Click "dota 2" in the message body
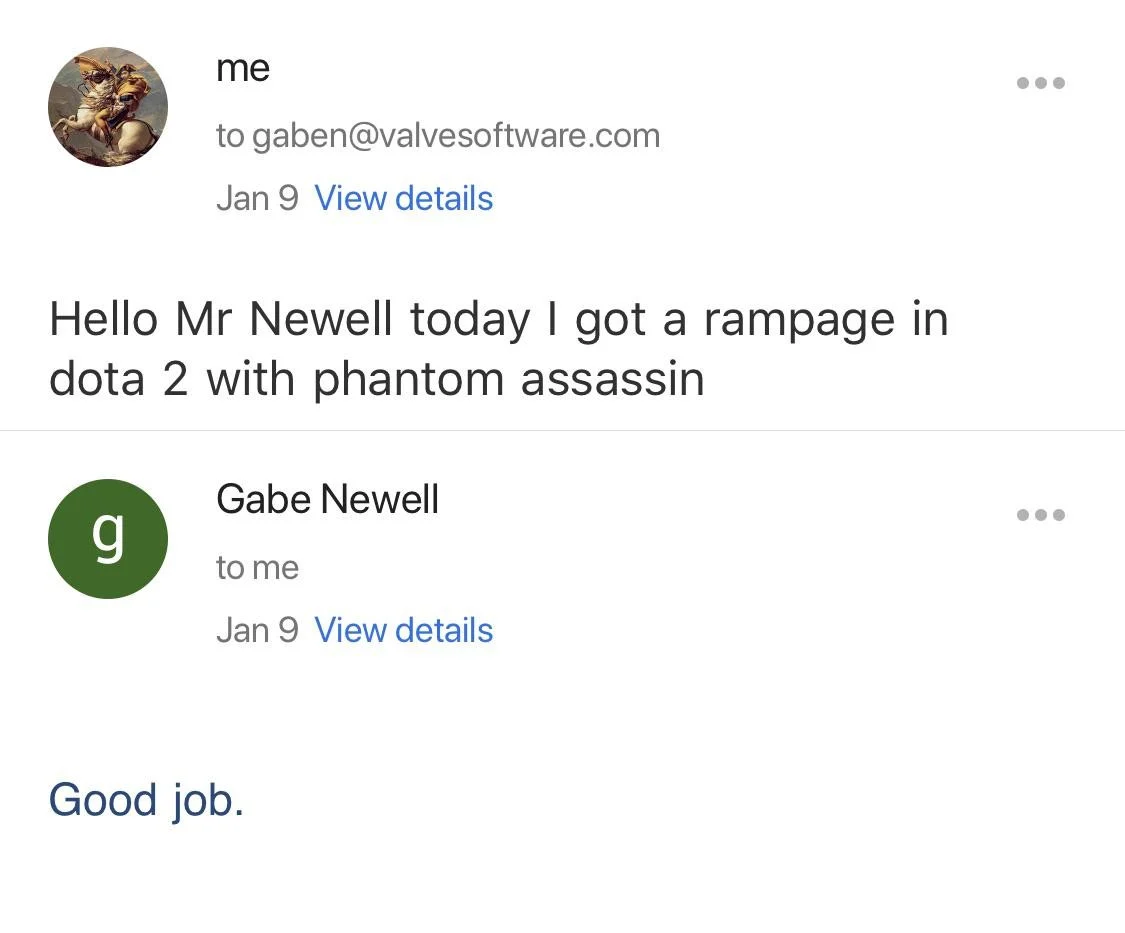Image resolution: width=1125 pixels, height=933 pixels. (x=118, y=380)
